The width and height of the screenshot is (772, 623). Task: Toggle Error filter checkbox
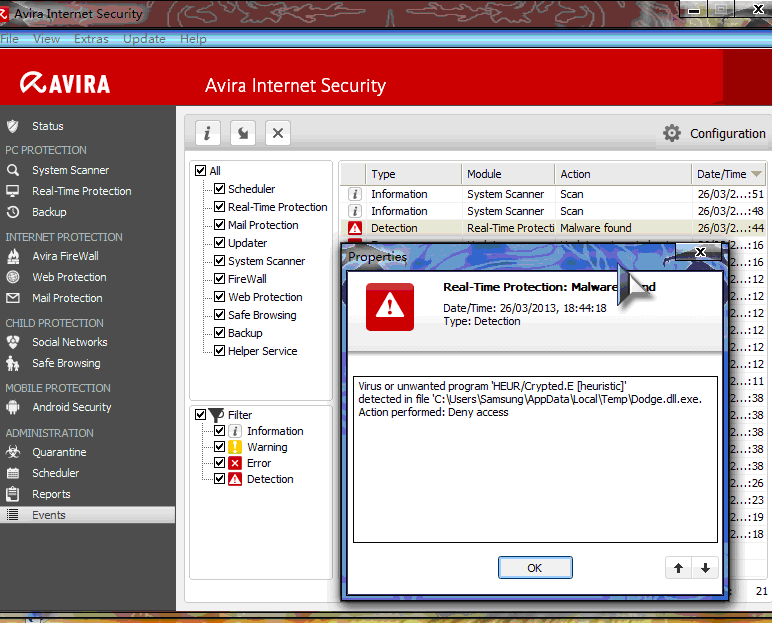point(220,462)
